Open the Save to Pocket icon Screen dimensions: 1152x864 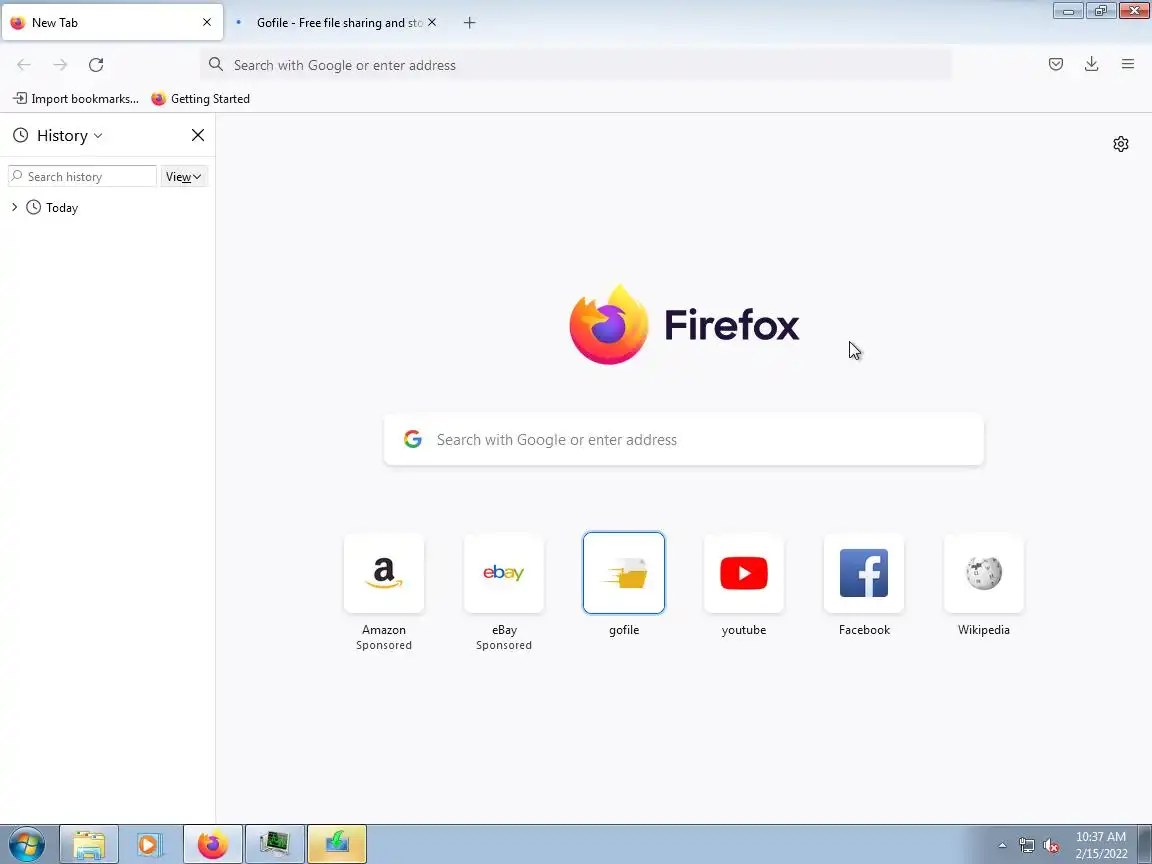tap(1056, 64)
